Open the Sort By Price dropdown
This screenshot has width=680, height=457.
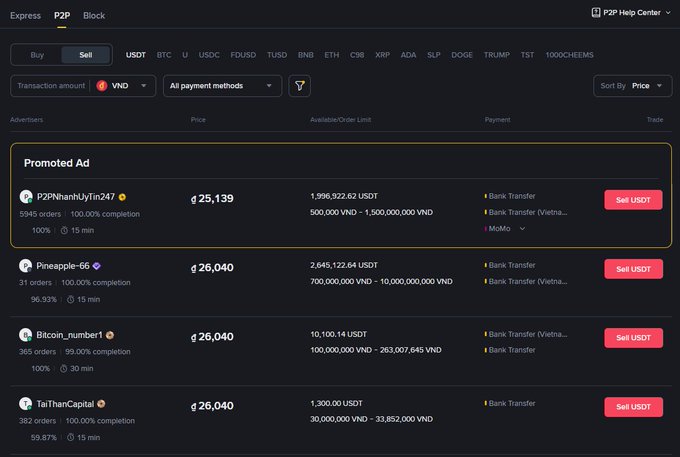(632, 86)
